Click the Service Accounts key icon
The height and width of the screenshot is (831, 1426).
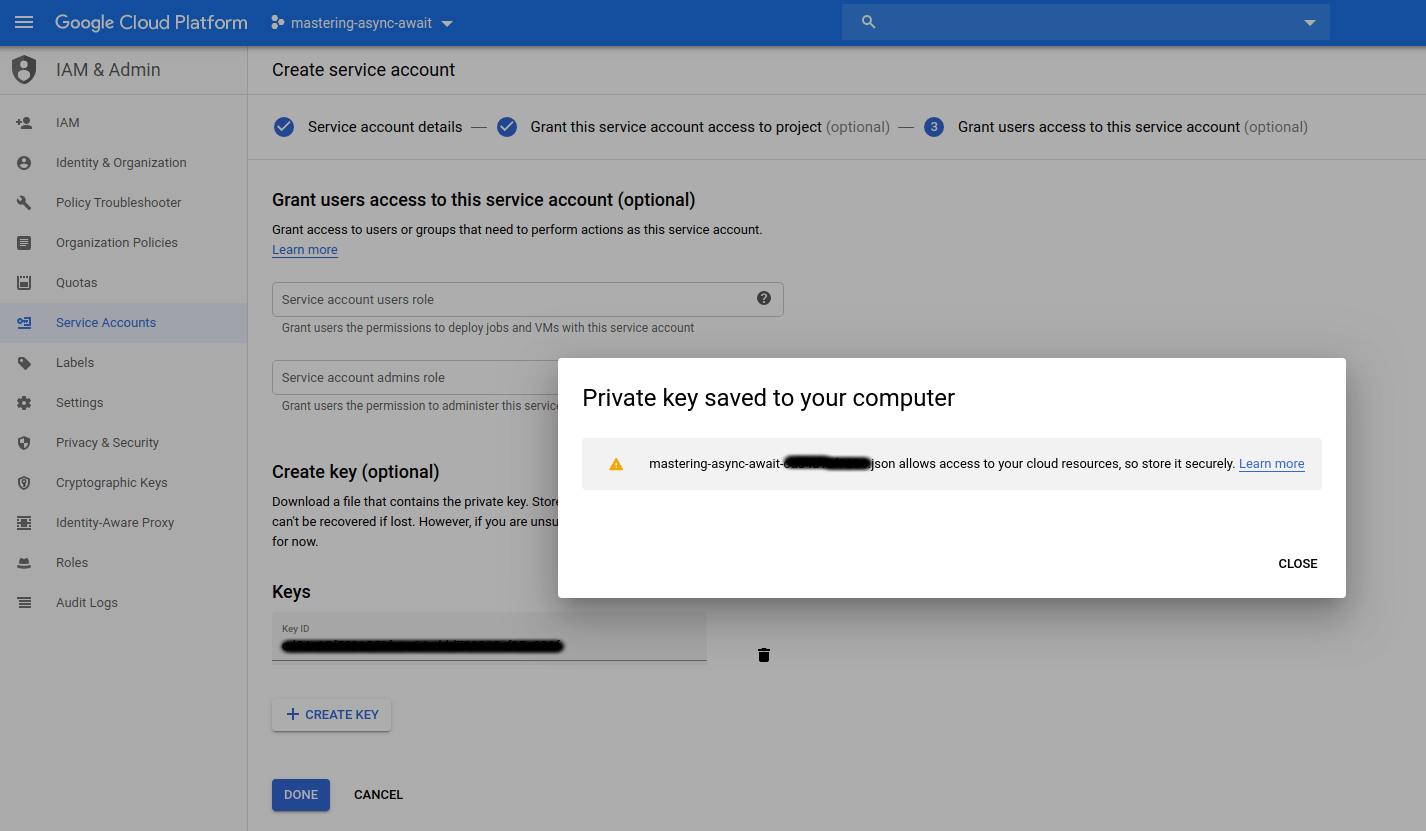pyautogui.click(x=24, y=323)
